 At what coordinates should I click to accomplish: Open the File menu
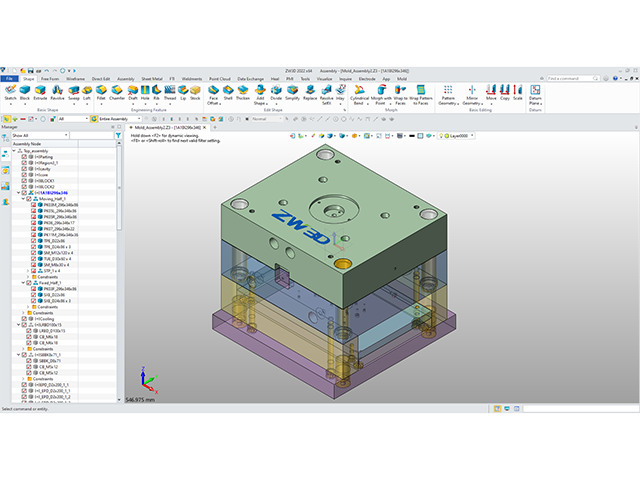pos(9,79)
